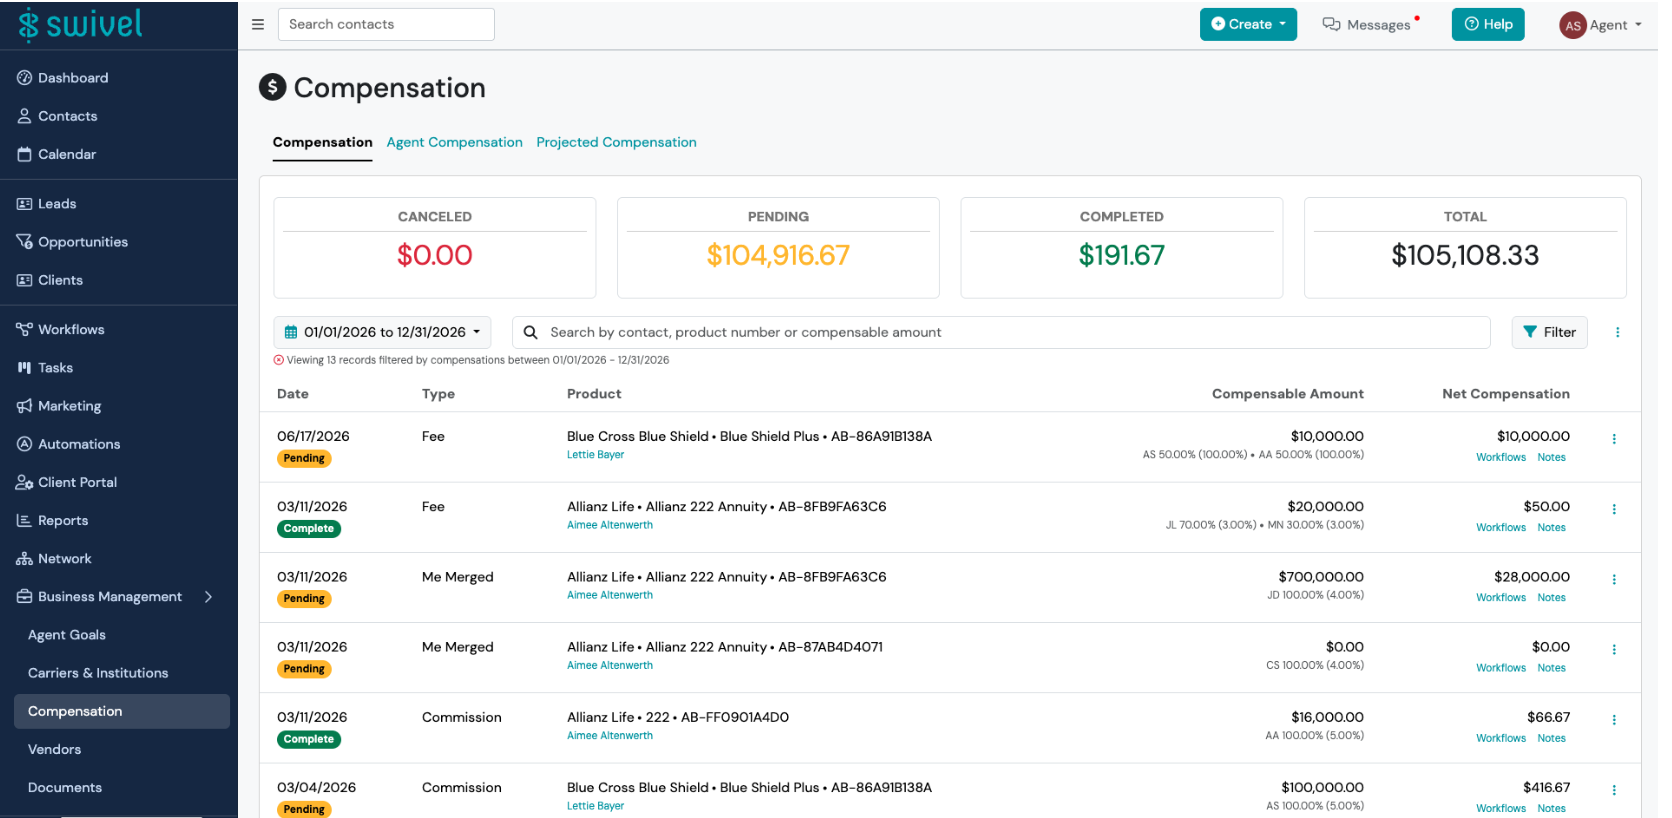Go to Marketing in the sidebar

(59, 406)
